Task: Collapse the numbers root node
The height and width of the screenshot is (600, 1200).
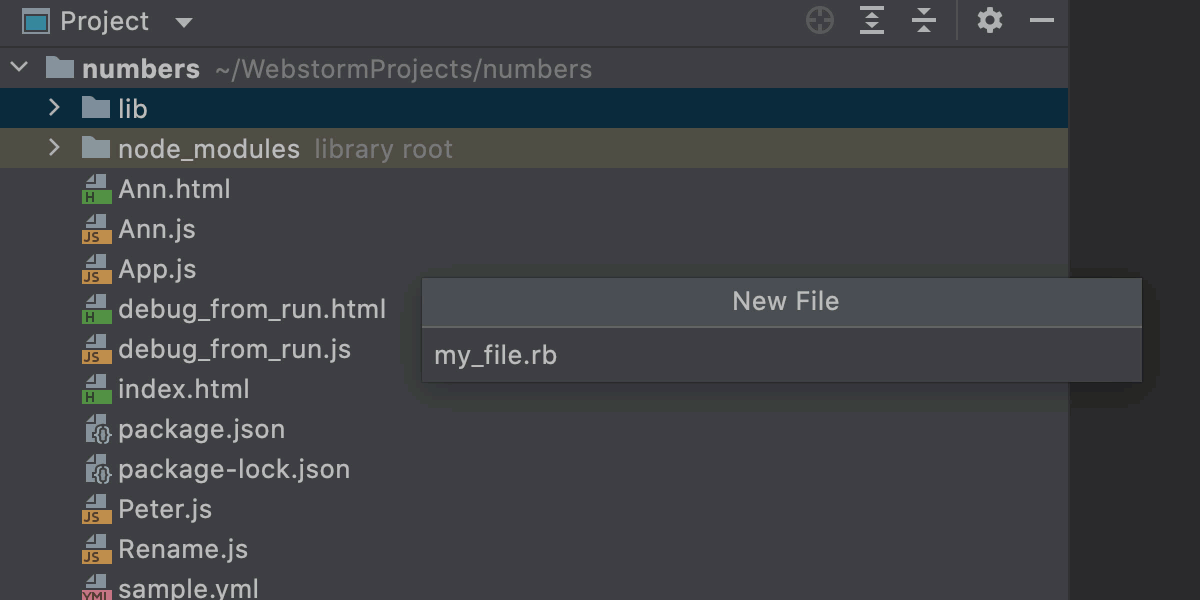Action: point(18,68)
